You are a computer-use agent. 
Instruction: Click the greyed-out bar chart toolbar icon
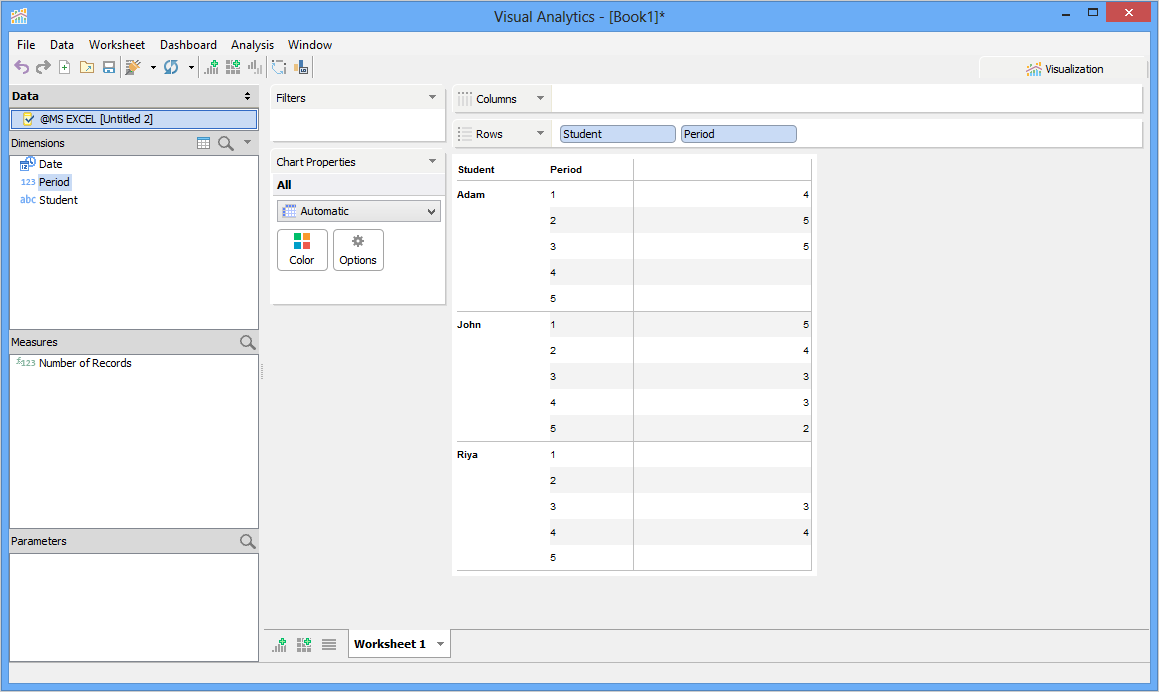[255, 67]
